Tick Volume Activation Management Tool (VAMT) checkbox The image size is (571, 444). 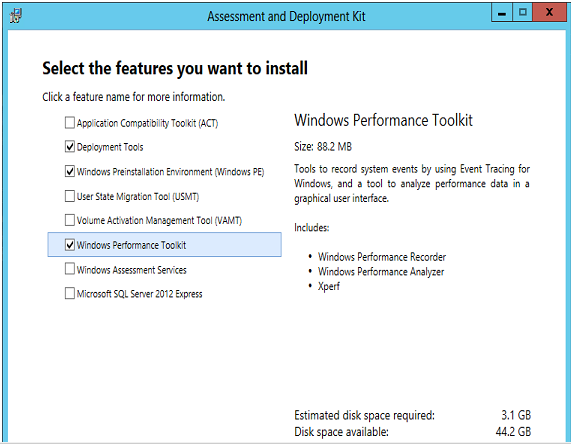coord(70,220)
